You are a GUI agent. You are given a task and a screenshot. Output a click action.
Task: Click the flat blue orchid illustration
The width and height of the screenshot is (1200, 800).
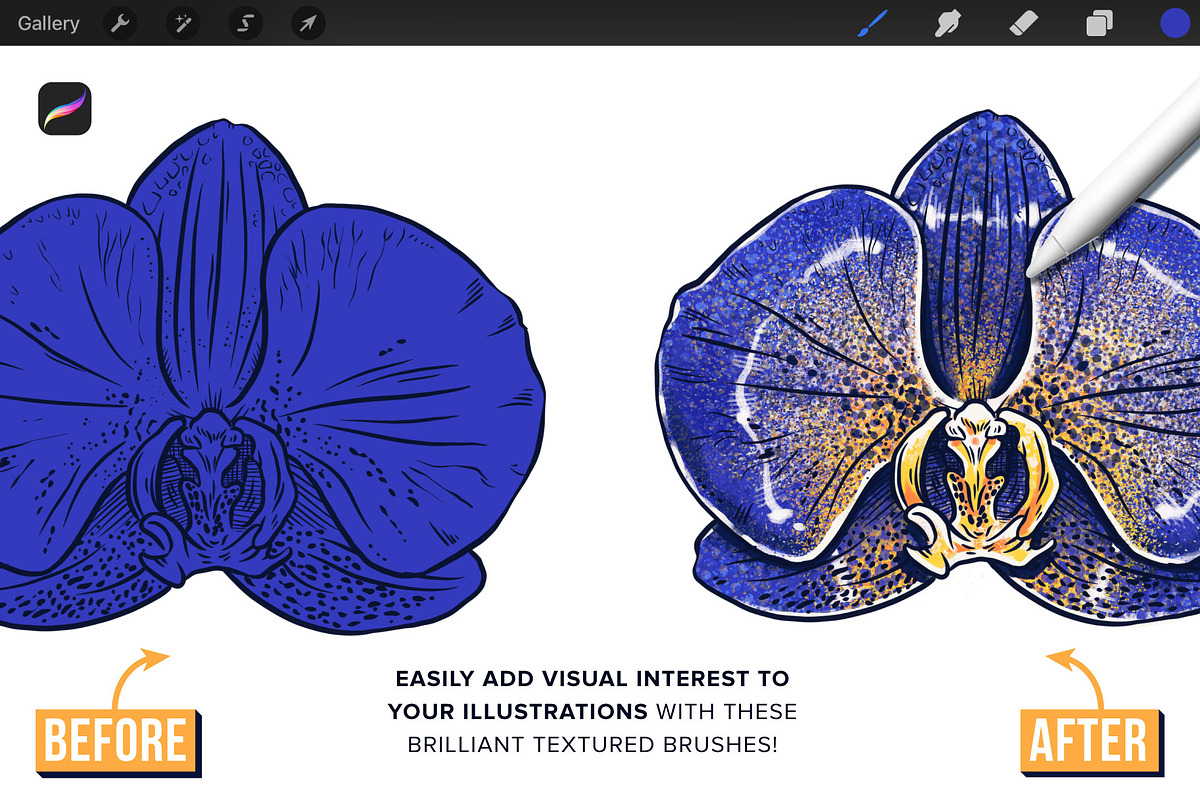click(x=270, y=375)
